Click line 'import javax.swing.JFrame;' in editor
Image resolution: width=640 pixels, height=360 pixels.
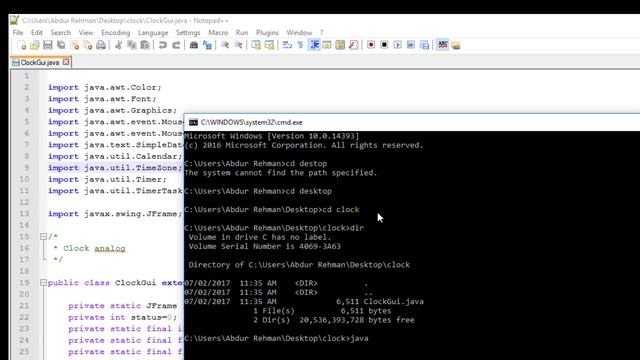pyautogui.click(x=115, y=213)
